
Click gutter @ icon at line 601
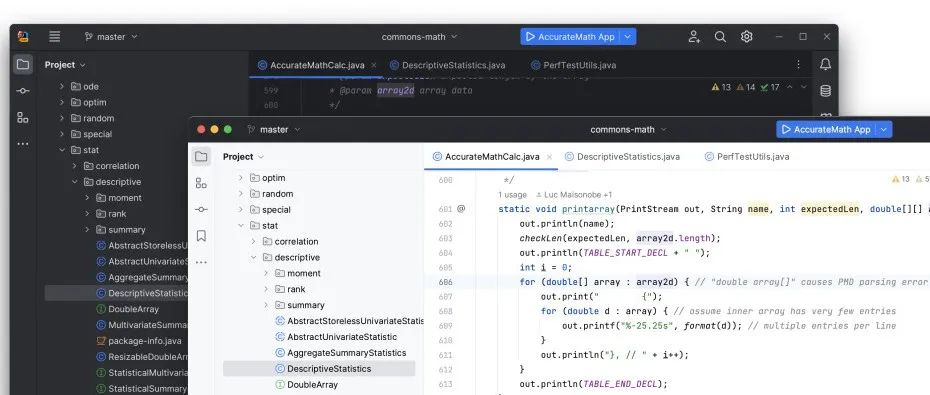tap(461, 209)
